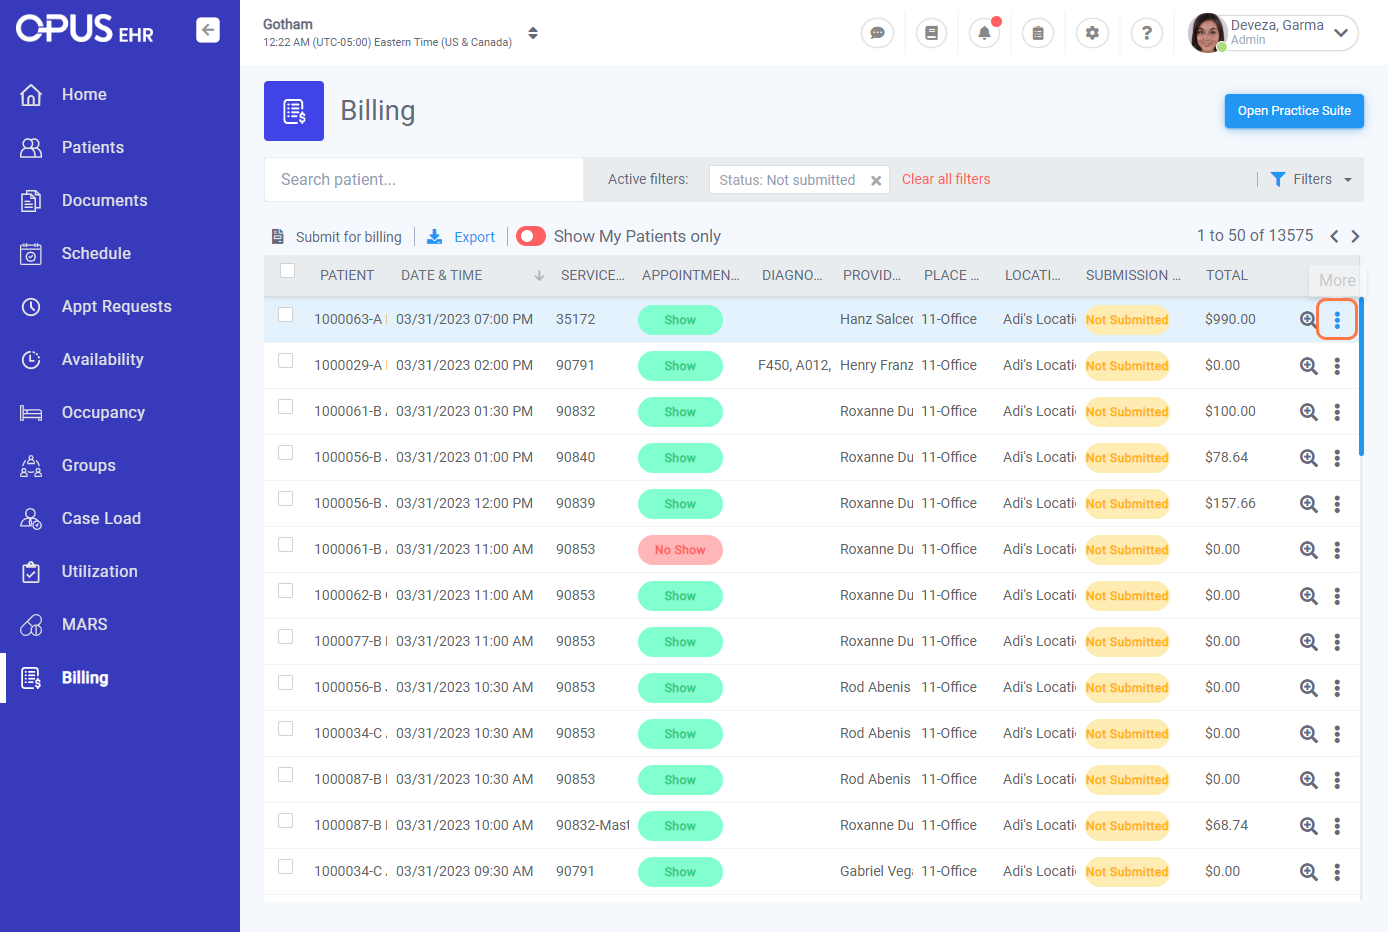Click the Export download icon
1388x932 pixels.
point(435,237)
